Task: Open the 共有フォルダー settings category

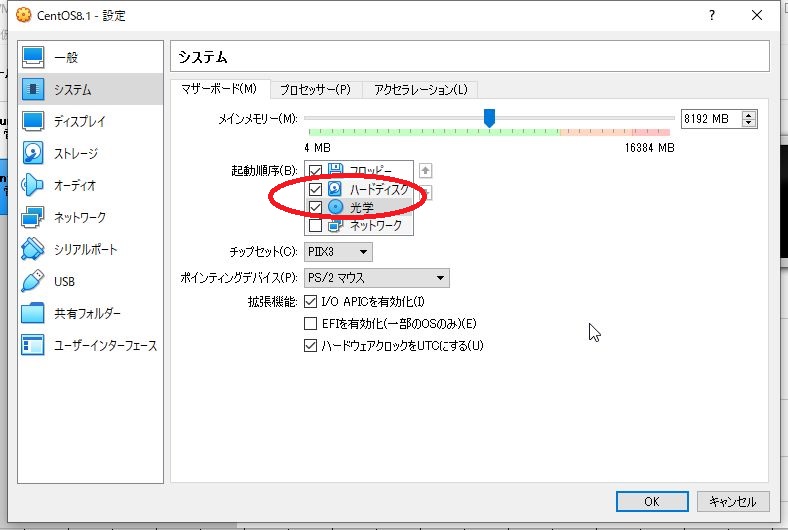Action: [90, 313]
